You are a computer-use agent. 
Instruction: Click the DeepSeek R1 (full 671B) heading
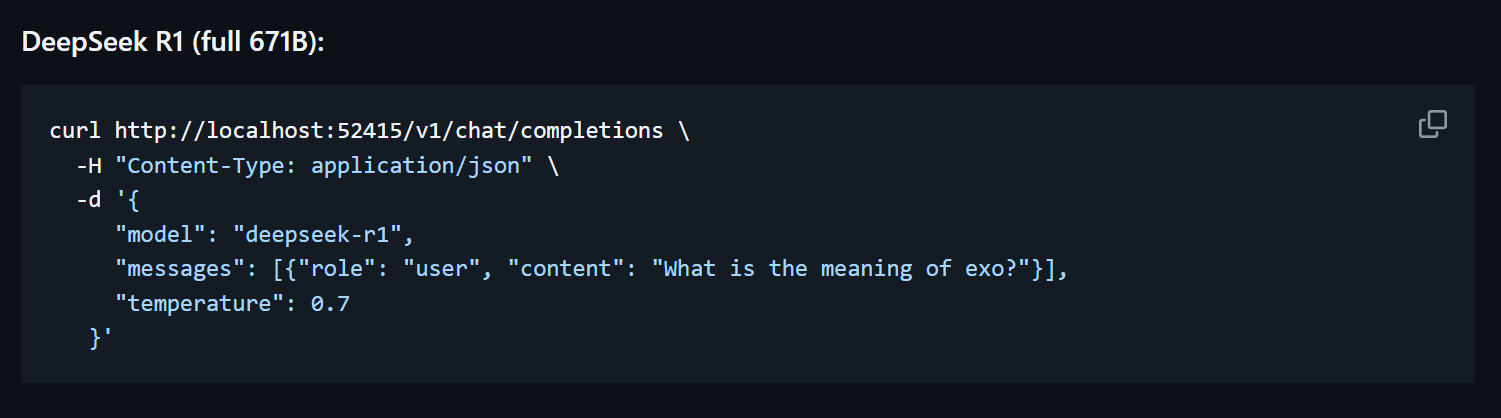[x=173, y=43]
